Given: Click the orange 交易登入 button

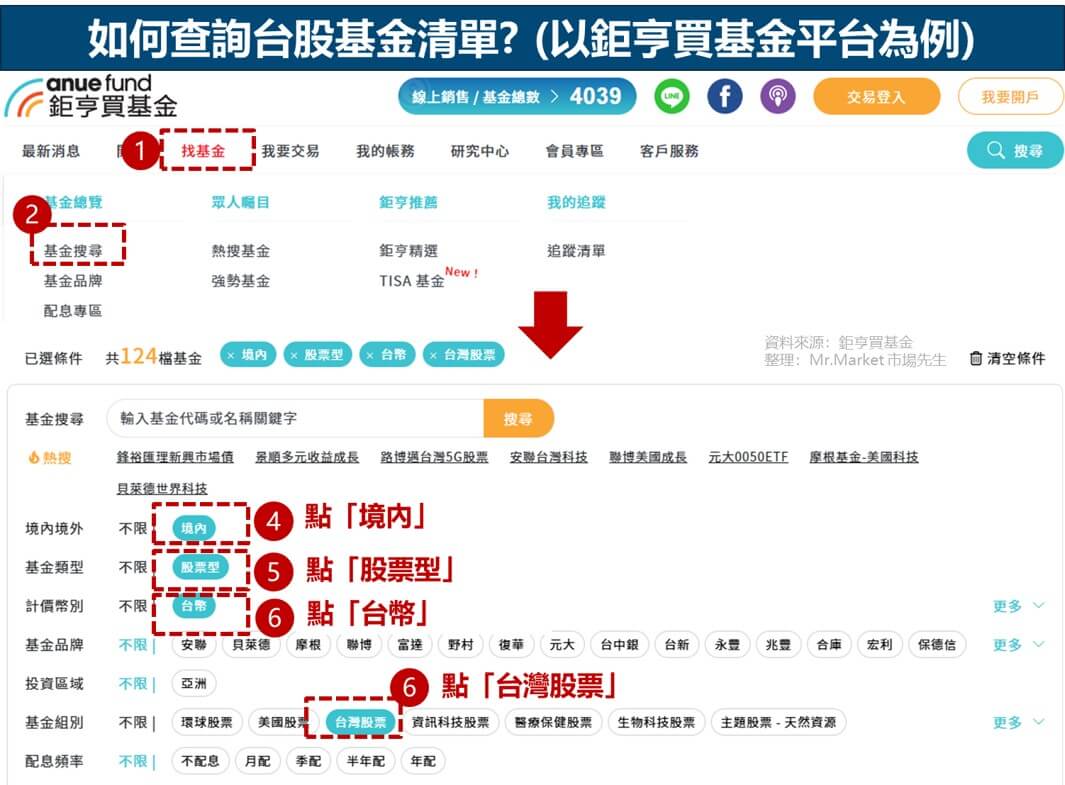Looking at the screenshot, I should pos(876,96).
